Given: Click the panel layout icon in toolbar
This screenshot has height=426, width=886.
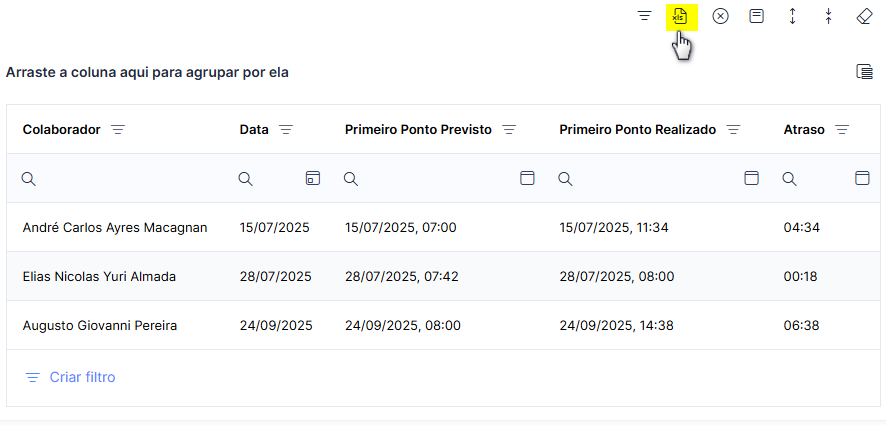Looking at the screenshot, I should pos(756,16).
